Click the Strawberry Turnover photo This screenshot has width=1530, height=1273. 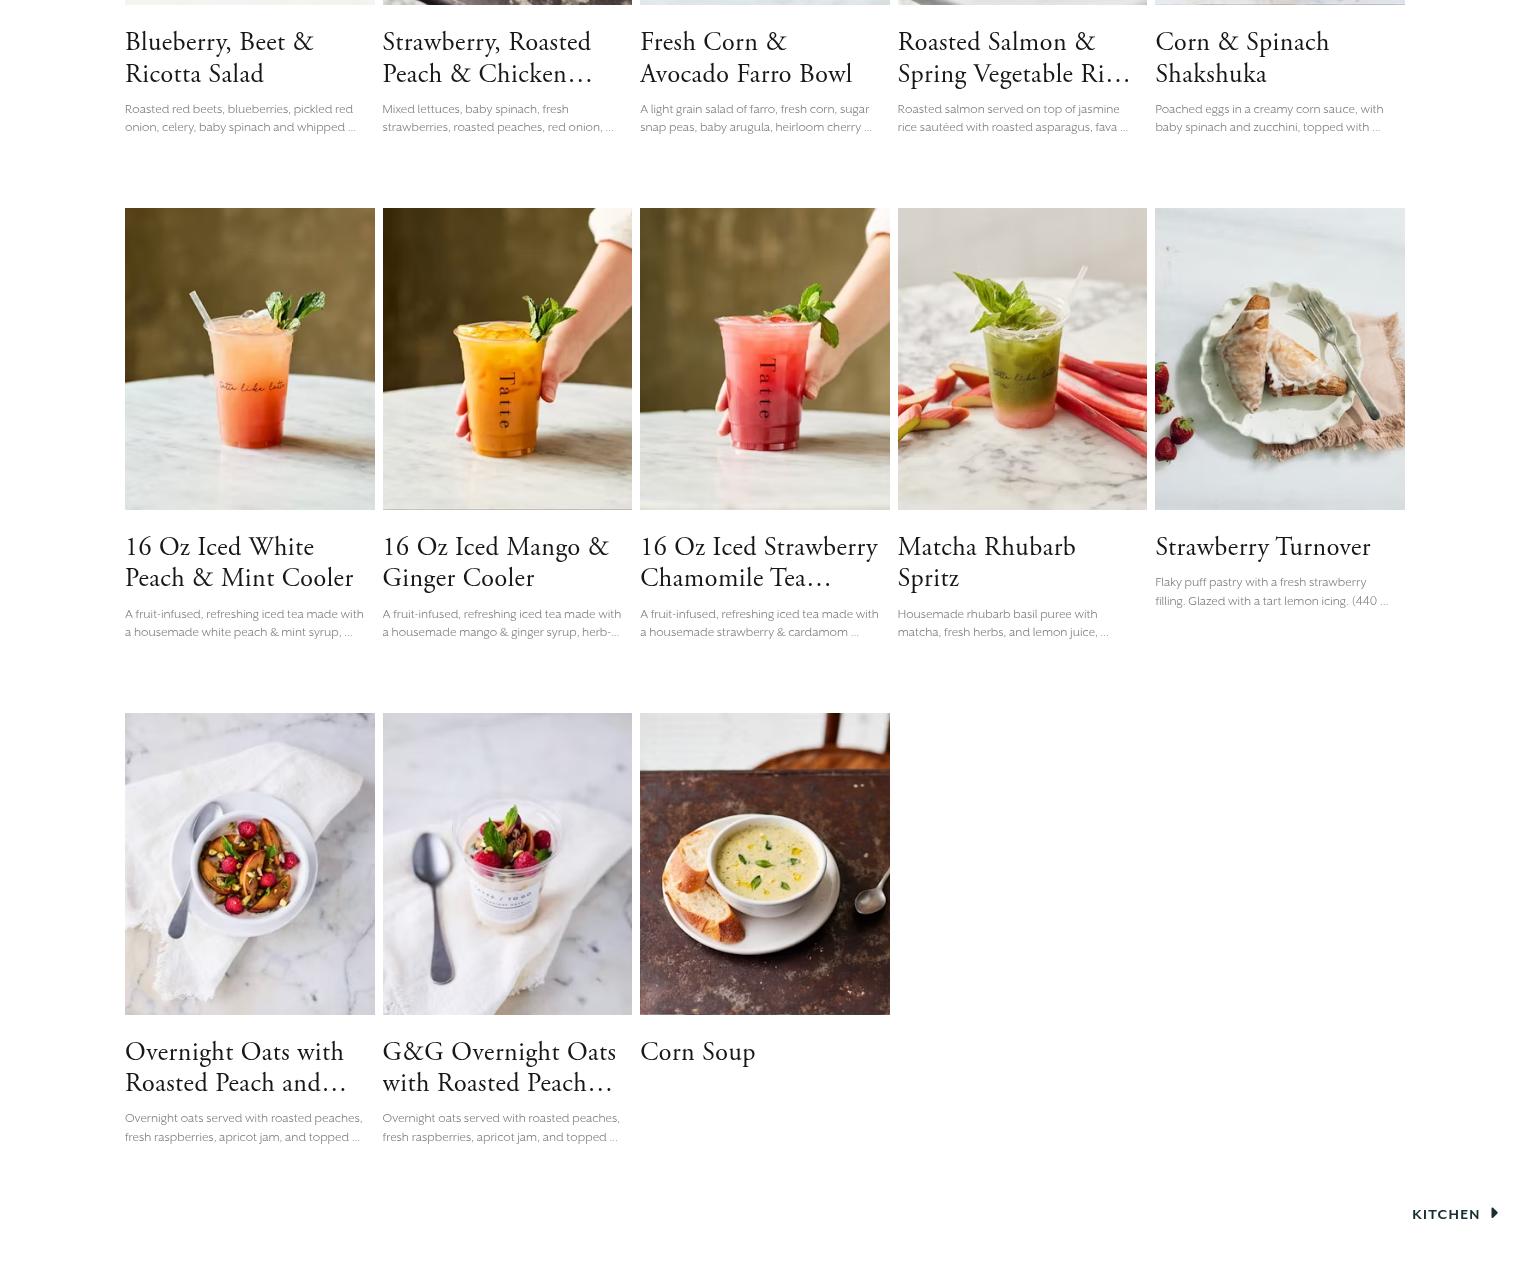pyautogui.click(x=1280, y=359)
